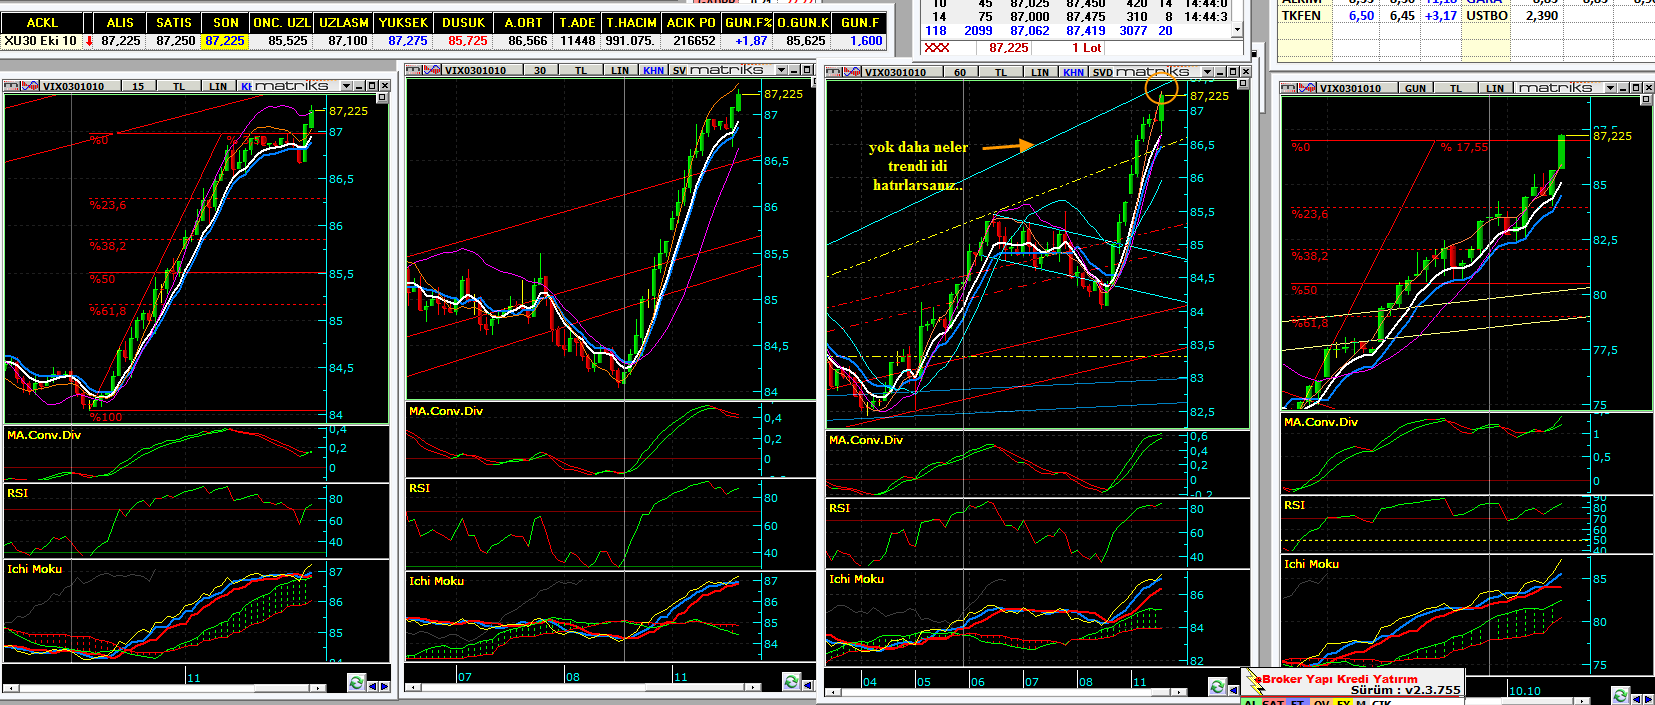Click the blue left arrow under the 15-minute chart
Screen dimensions: 1655x705
click(x=373, y=686)
